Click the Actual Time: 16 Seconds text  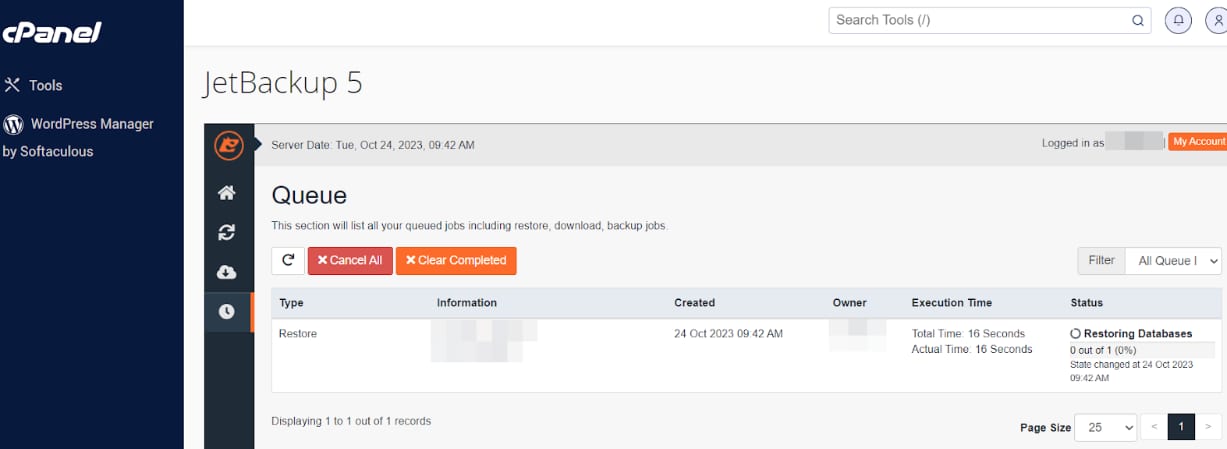(x=972, y=350)
